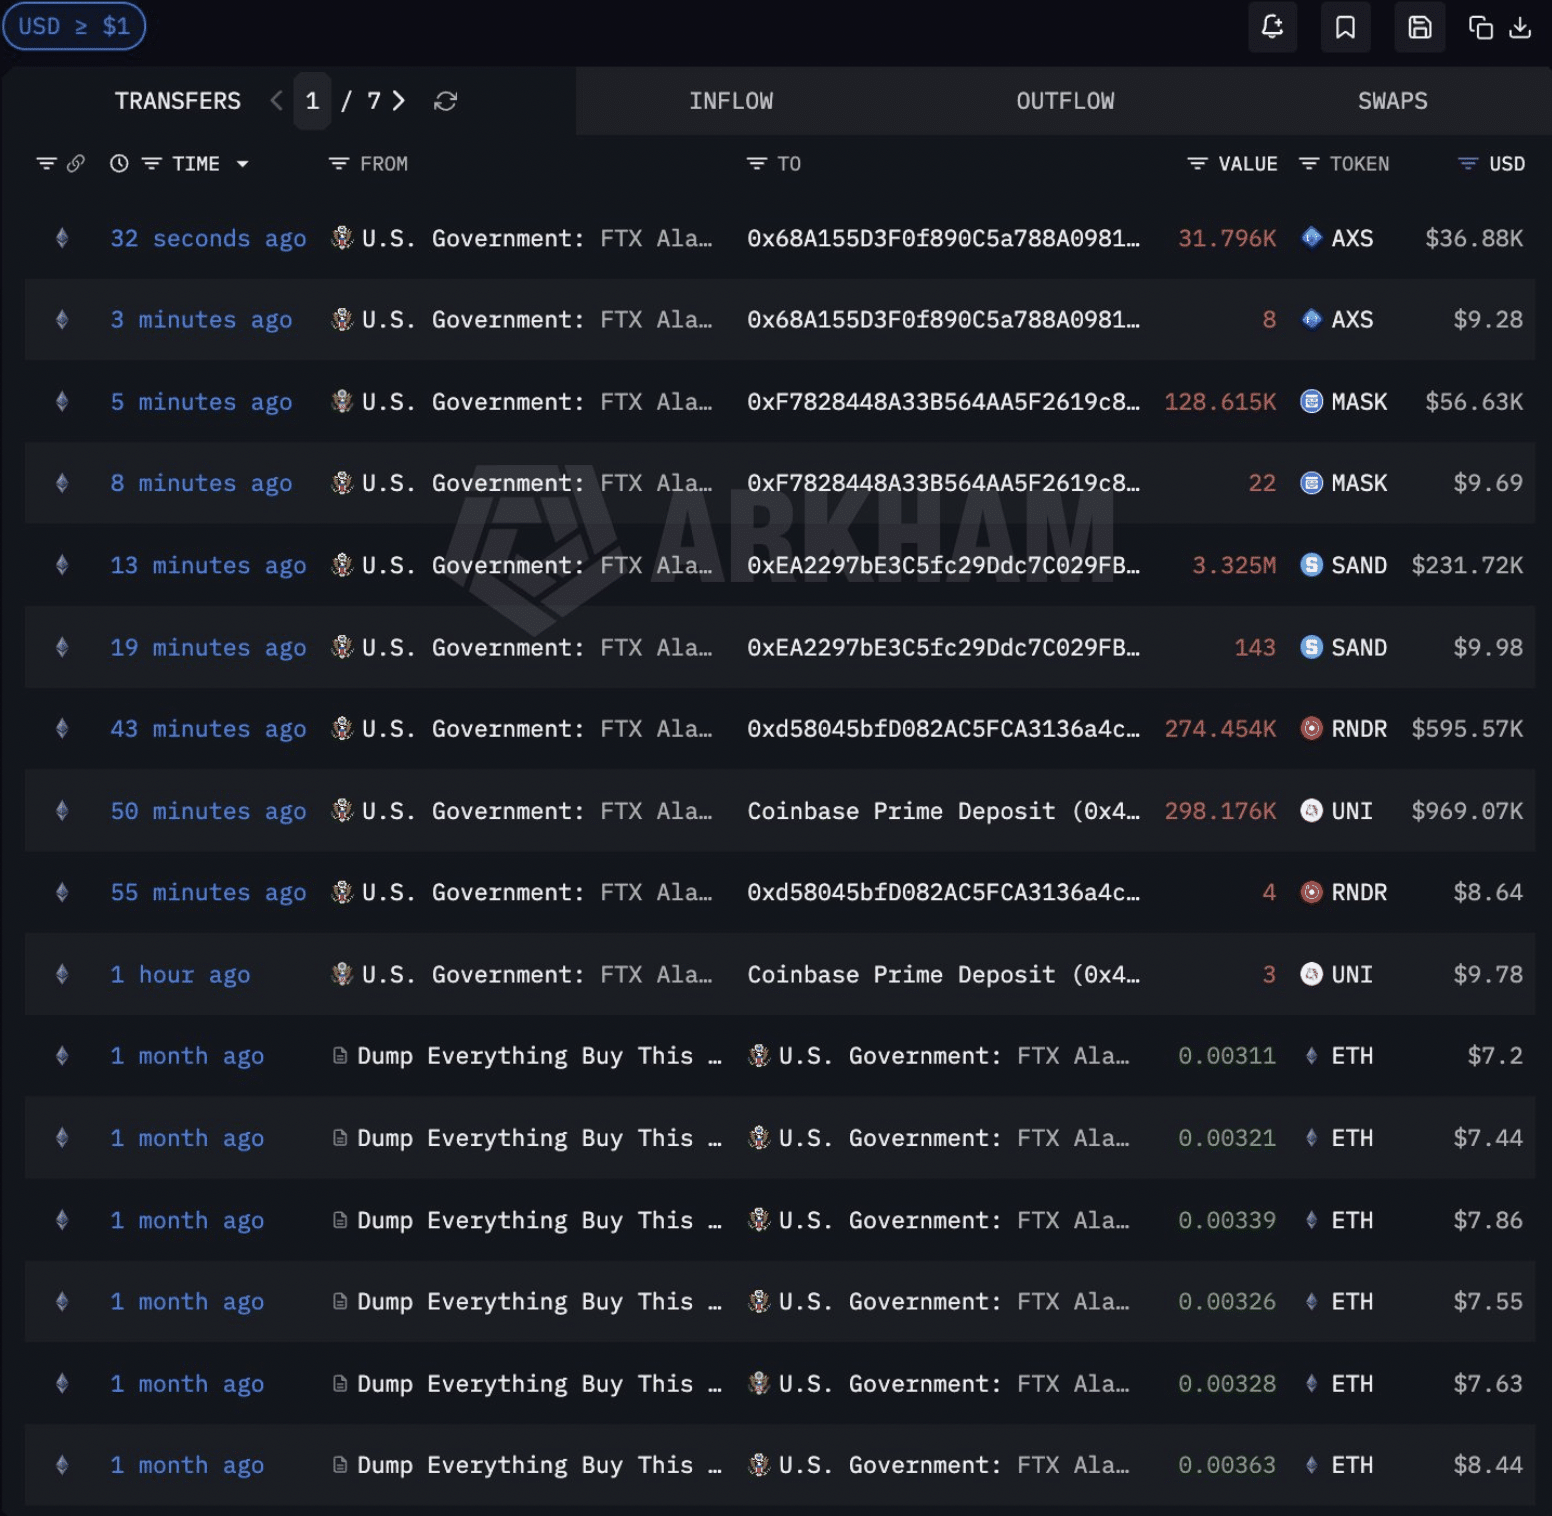The width and height of the screenshot is (1552, 1516).
Task: Click the $7.86 USD value
Action: (1488, 1220)
